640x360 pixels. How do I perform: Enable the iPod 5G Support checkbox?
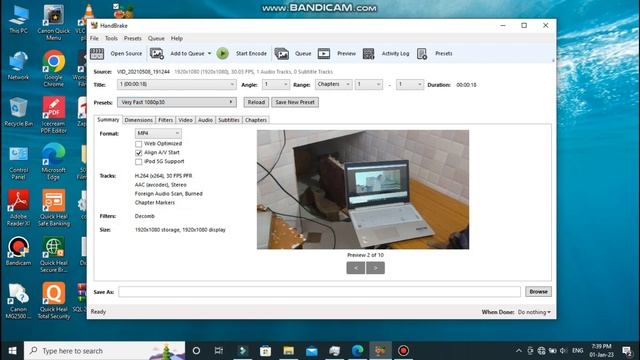pyautogui.click(x=139, y=162)
